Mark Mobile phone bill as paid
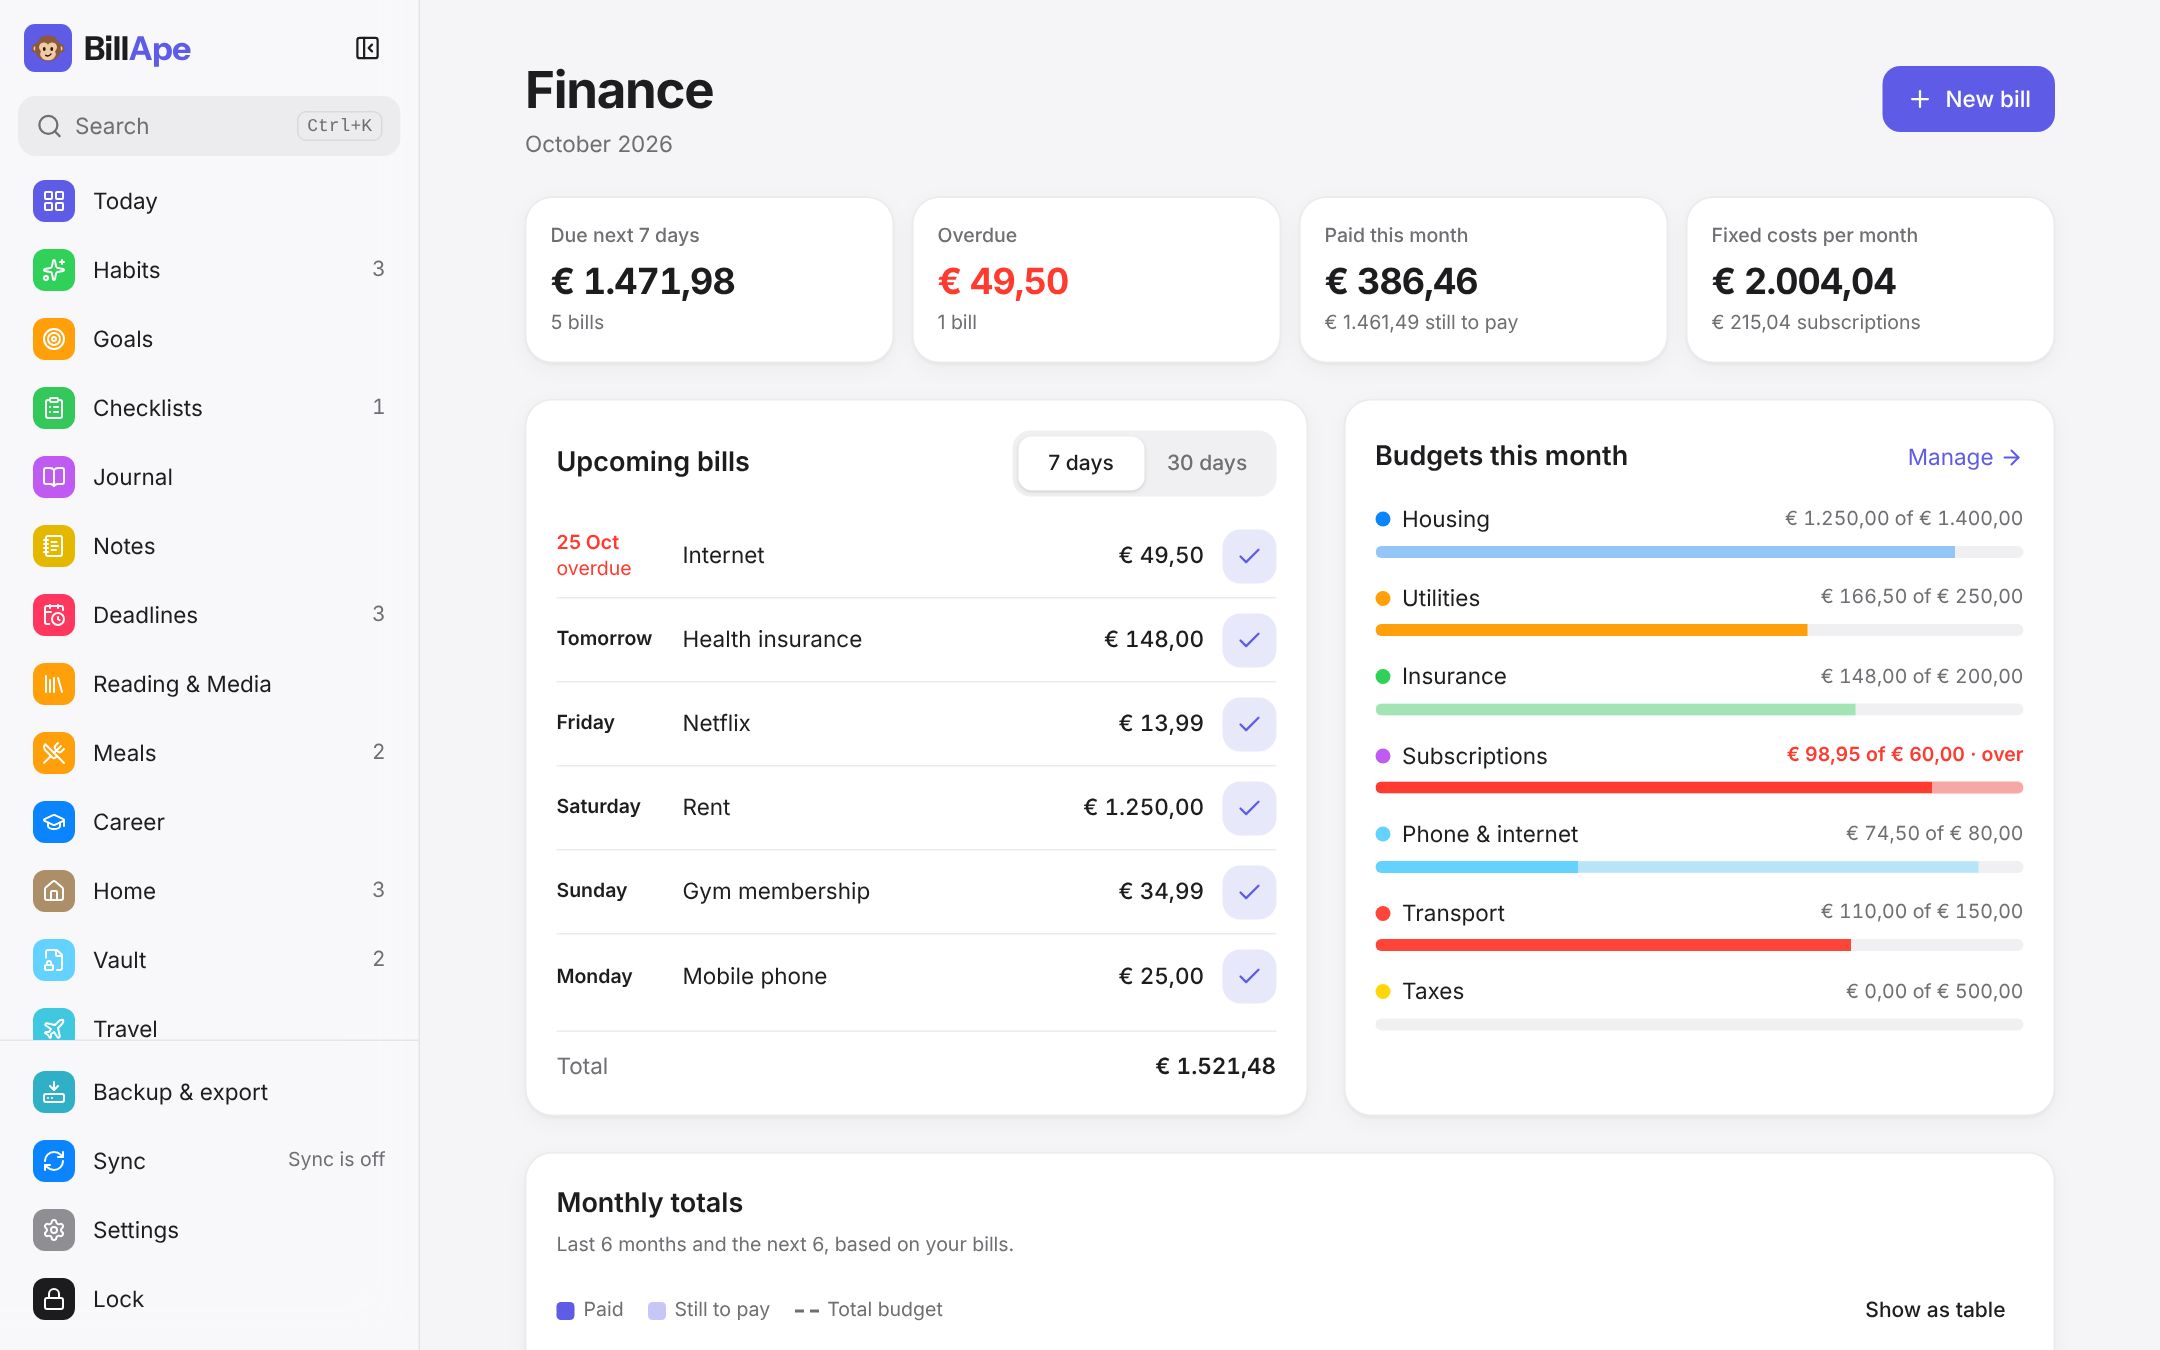 pos(1249,976)
